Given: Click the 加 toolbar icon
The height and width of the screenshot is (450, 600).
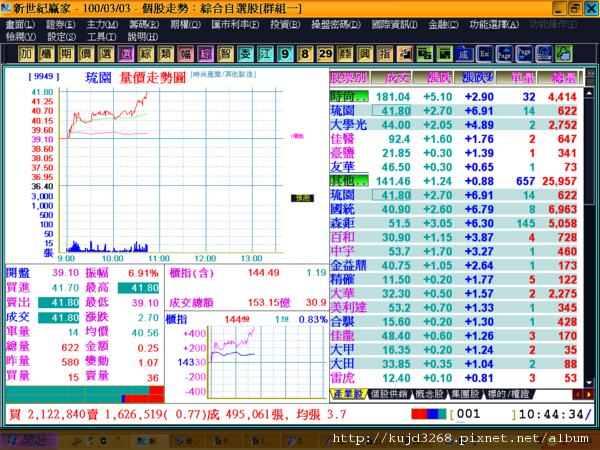Looking at the screenshot, I should pyautogui.click(x=26, y=54).
